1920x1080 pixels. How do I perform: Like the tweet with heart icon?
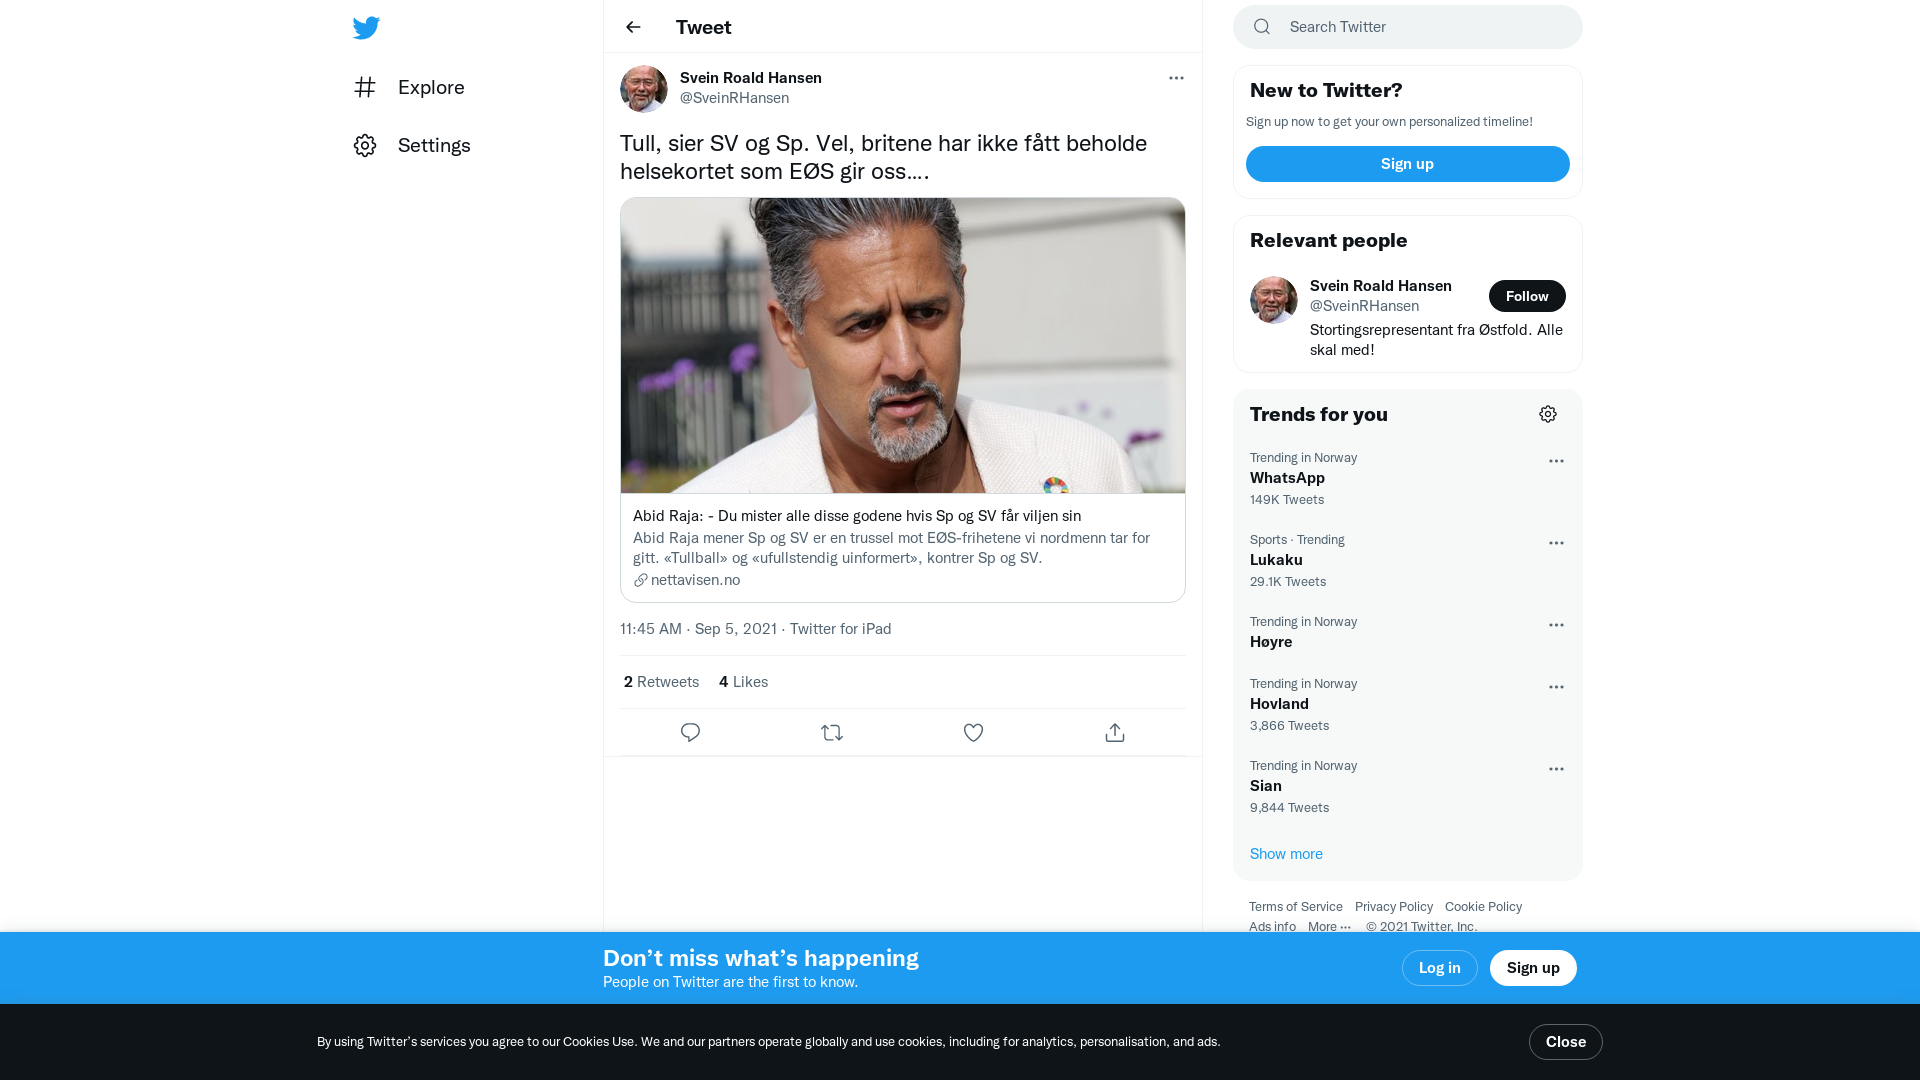pyautogui.click(x=973, y=733)
